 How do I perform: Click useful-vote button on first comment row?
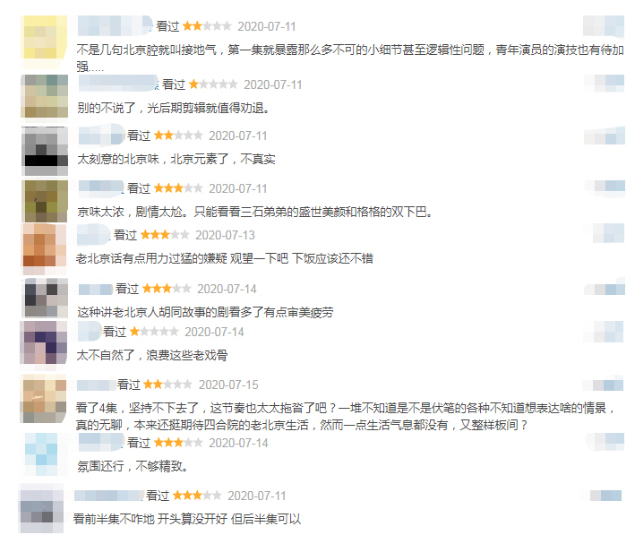point(603,26)
